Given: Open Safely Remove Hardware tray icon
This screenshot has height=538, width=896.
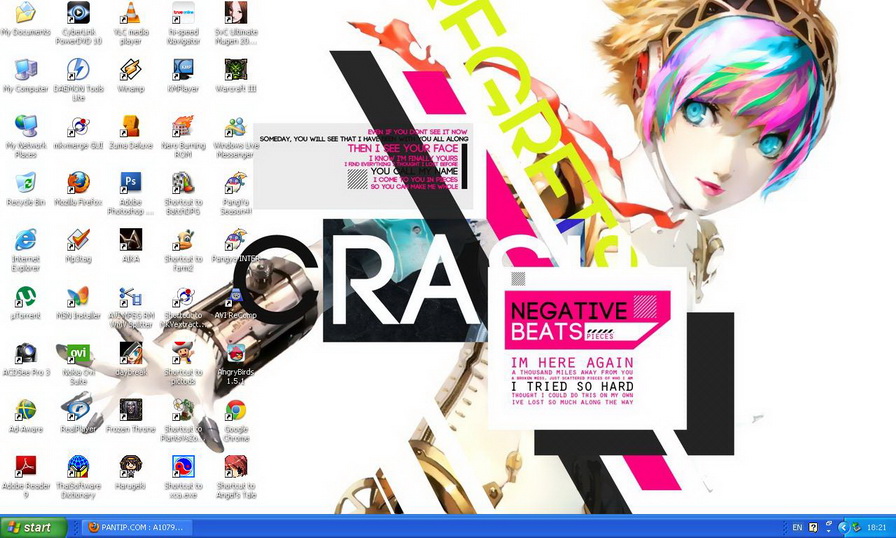Looking at the screenshot, I should tap(857, 527).
